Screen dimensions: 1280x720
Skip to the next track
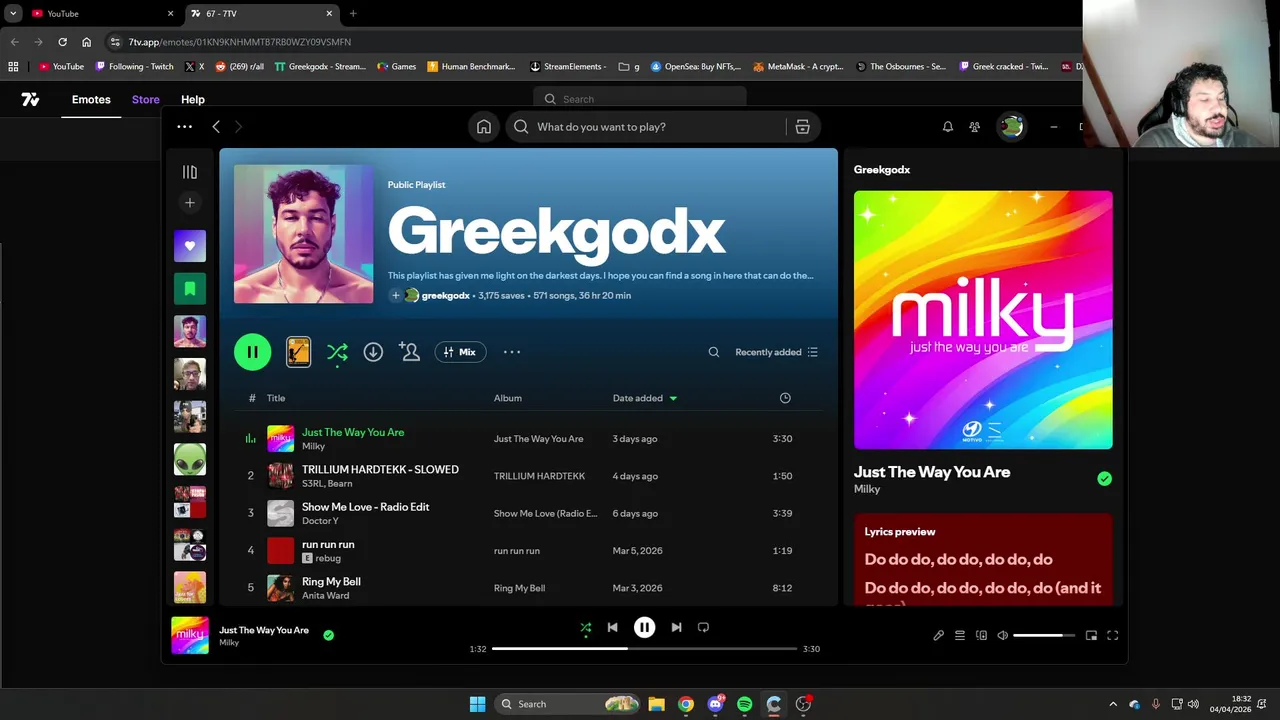[x=676, y=628]
